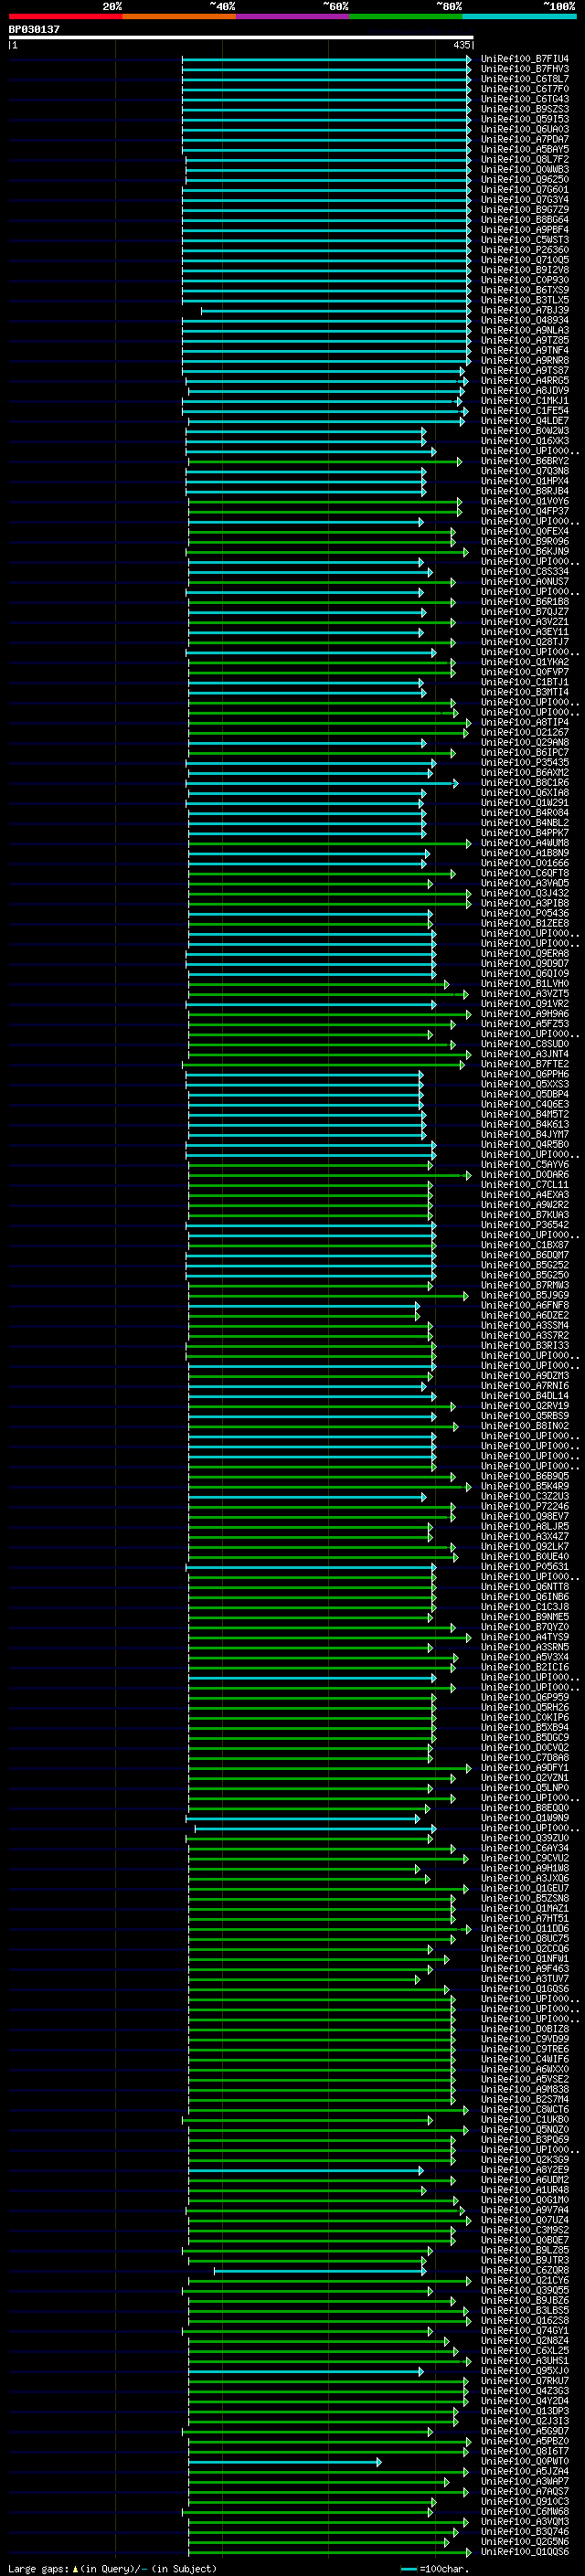Select hit label UniRef100_Q1W291

[x=524, y=803]
